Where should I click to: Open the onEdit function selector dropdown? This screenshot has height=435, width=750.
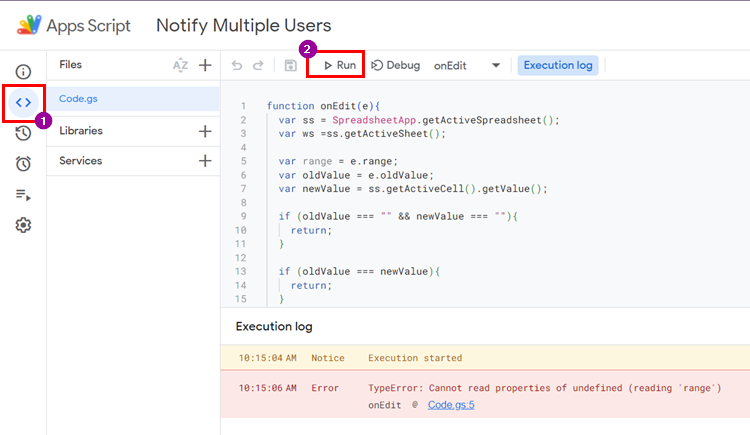[x=467, y=66]
